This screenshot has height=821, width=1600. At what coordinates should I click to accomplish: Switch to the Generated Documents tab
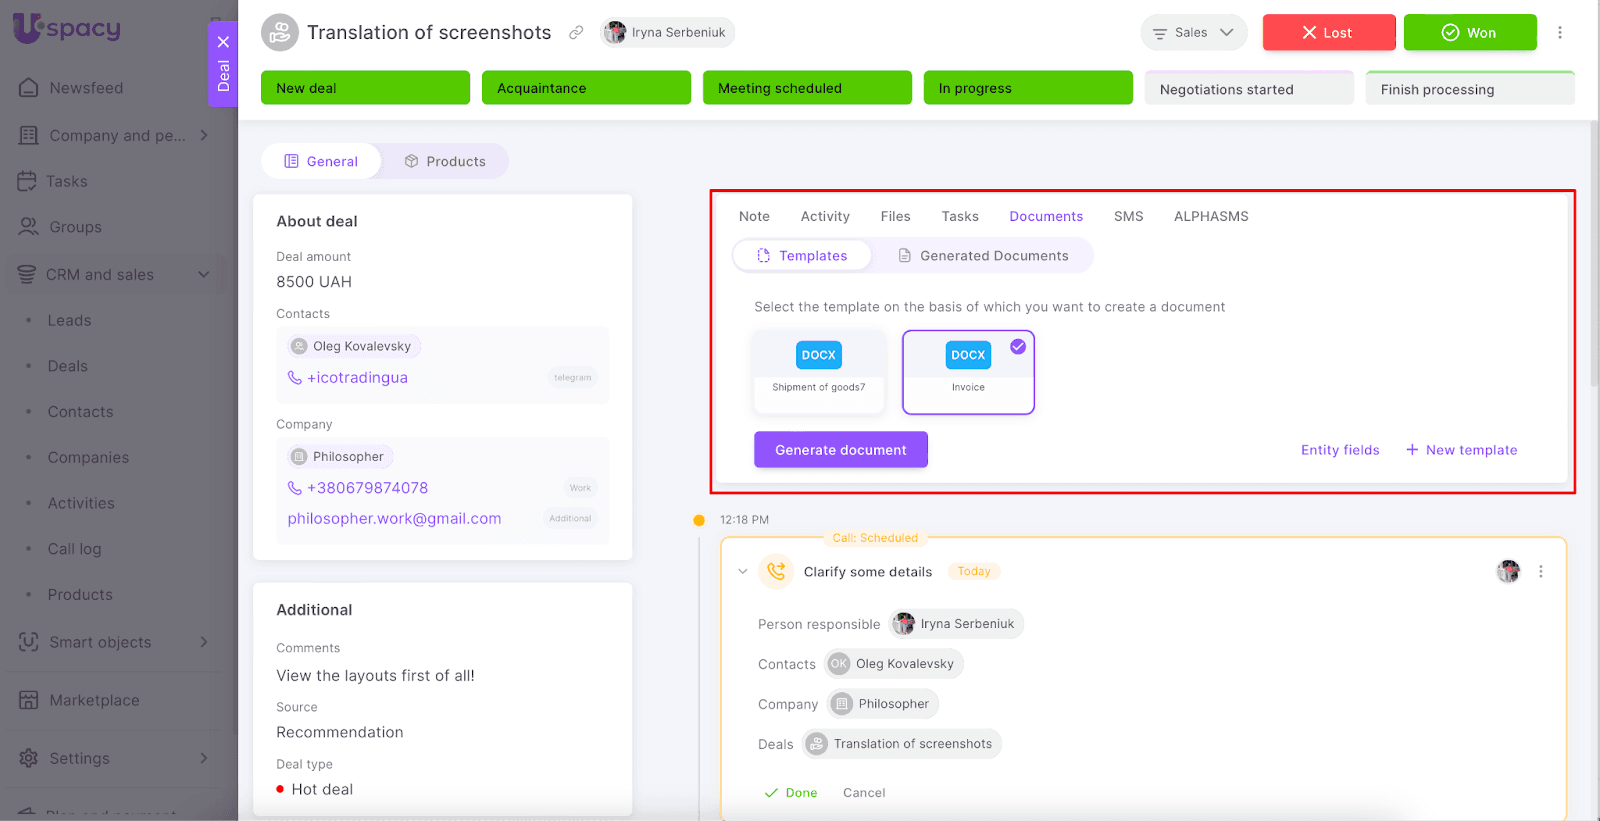982,256
